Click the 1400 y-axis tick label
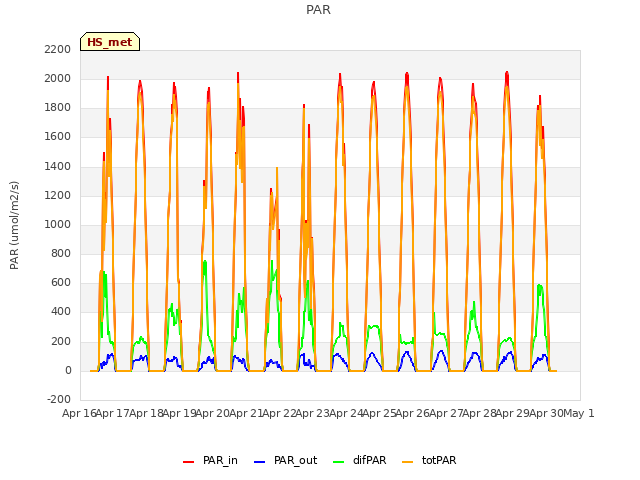This screenshot has width=640, height=480. tap(58, 166)
